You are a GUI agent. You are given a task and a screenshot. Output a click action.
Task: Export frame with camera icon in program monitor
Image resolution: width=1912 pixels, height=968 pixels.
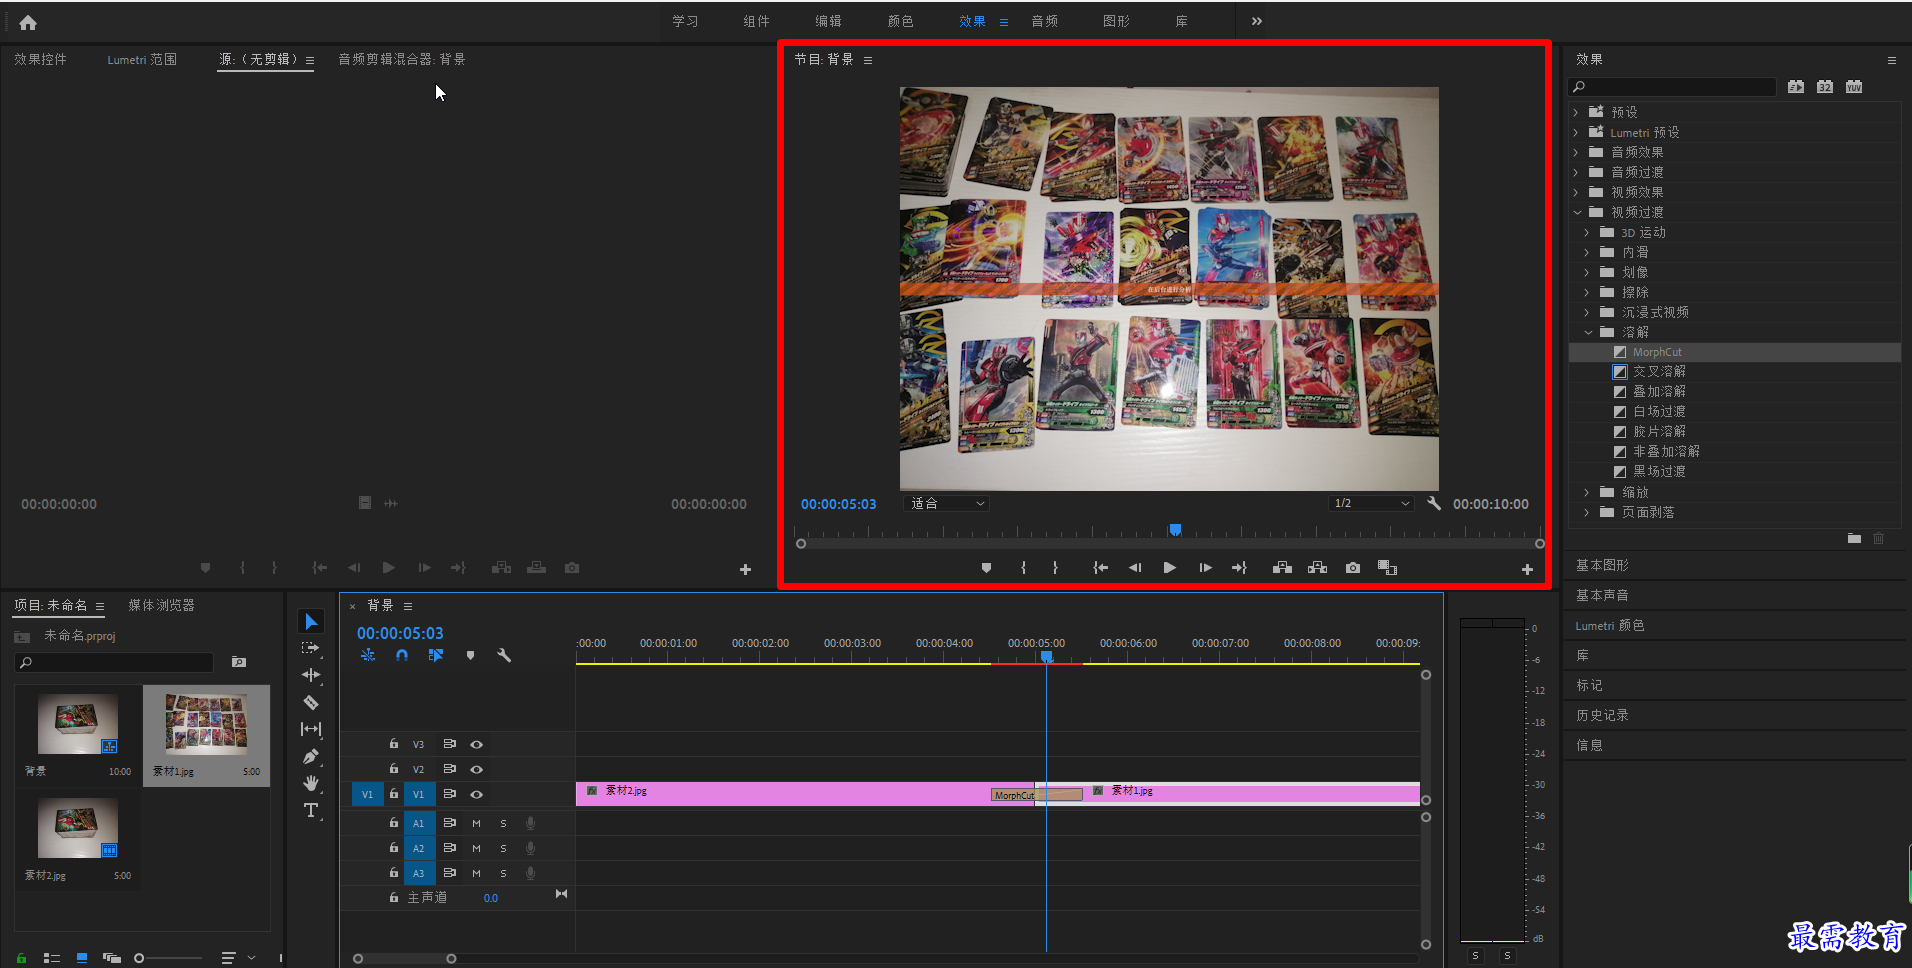click(1353, 568)
